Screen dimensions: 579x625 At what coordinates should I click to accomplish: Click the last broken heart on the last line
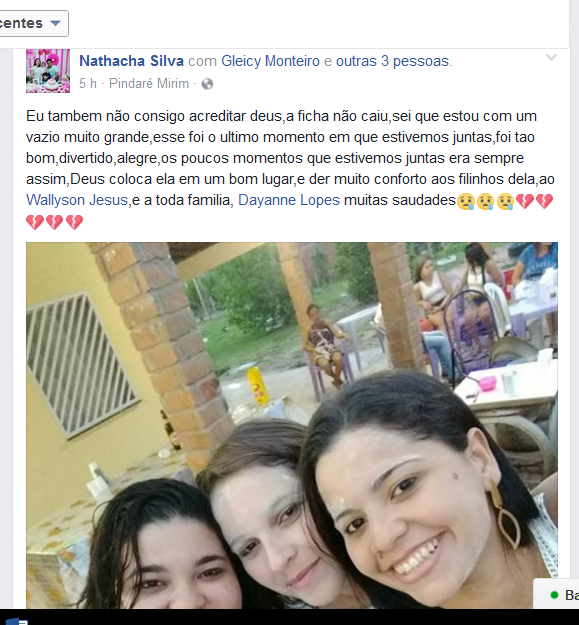point(74,222)
